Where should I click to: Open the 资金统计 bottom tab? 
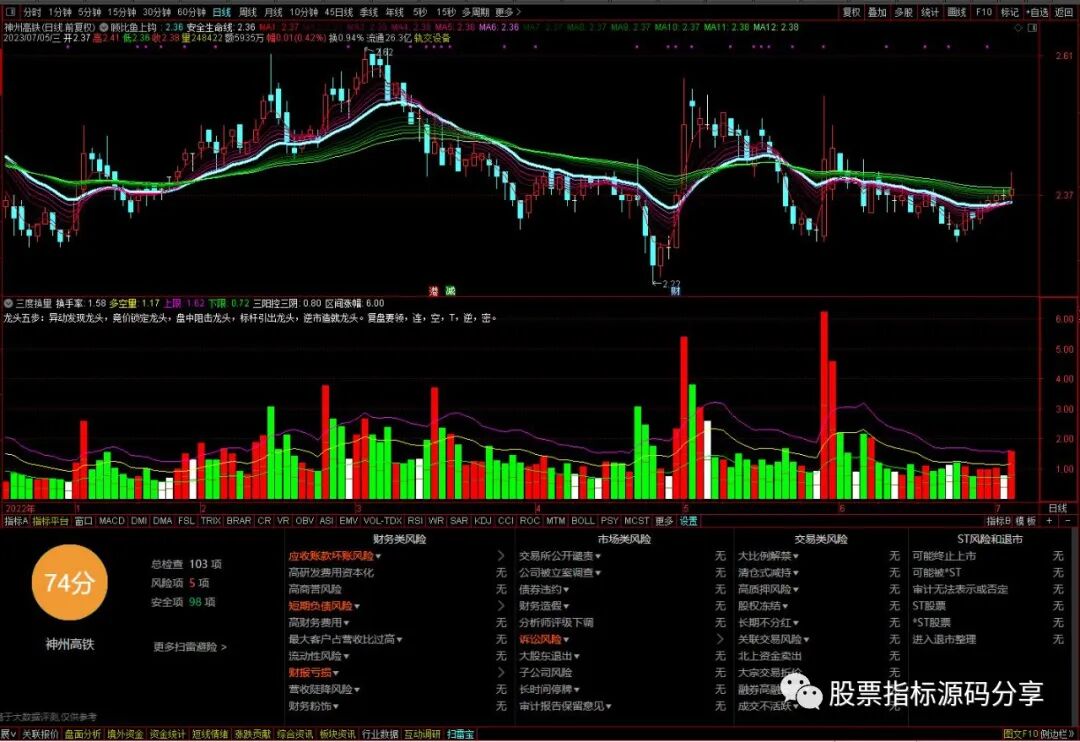[x=167, y=734]
